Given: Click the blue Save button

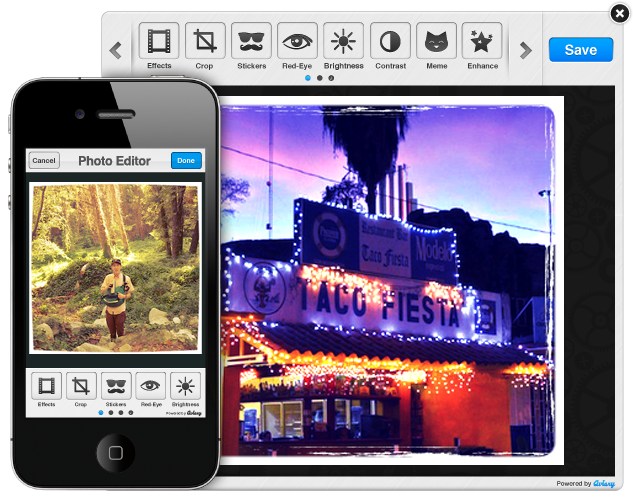Looking at the screenshot, I should 581,50.
